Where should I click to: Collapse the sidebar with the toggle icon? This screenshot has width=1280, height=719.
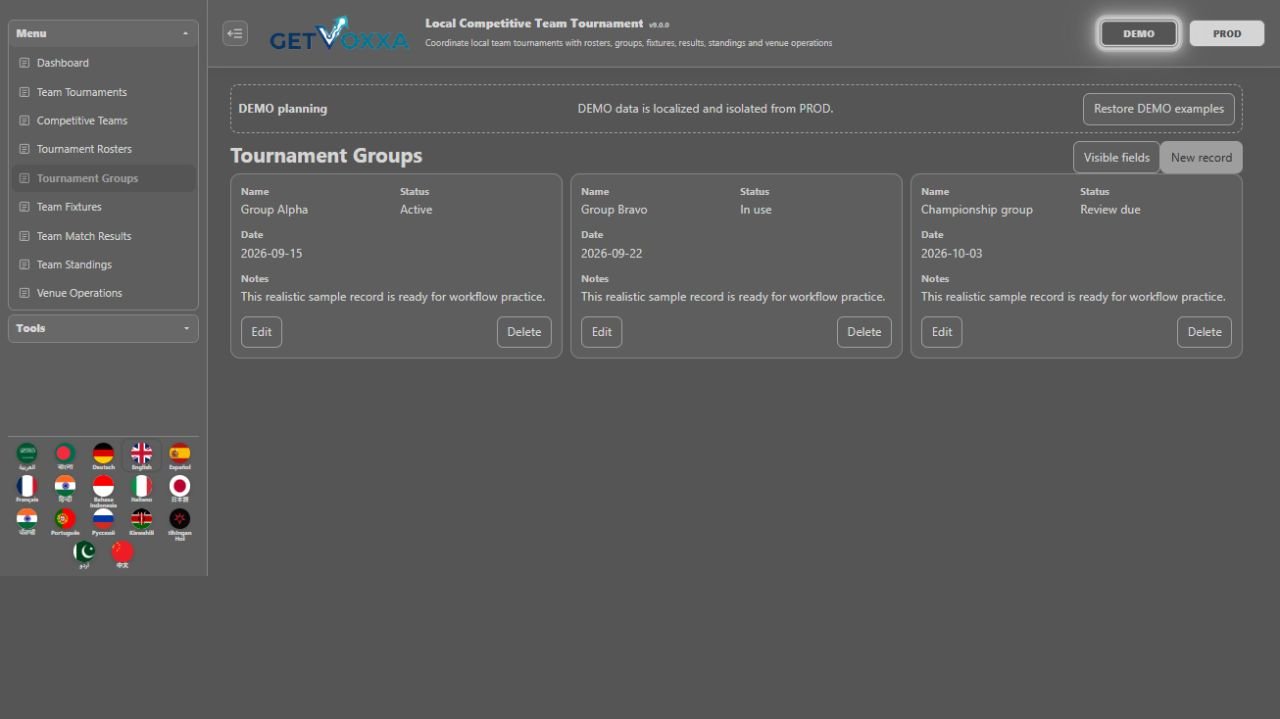[235, 33]
